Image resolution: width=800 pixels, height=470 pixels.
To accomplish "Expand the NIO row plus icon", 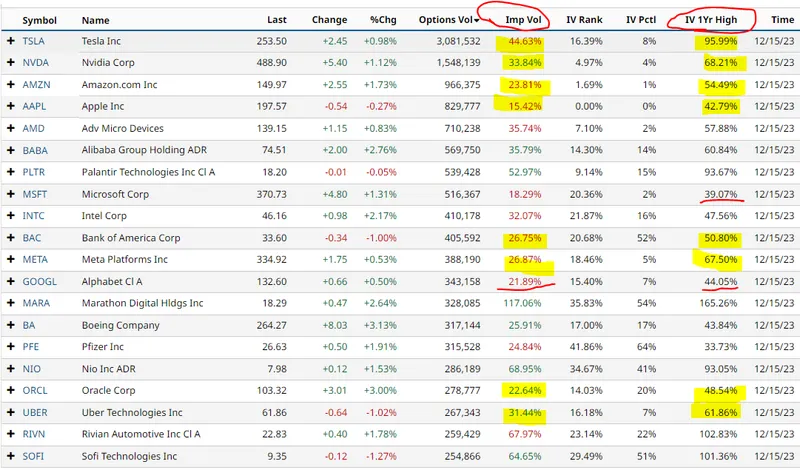I will tap(11, 368).
